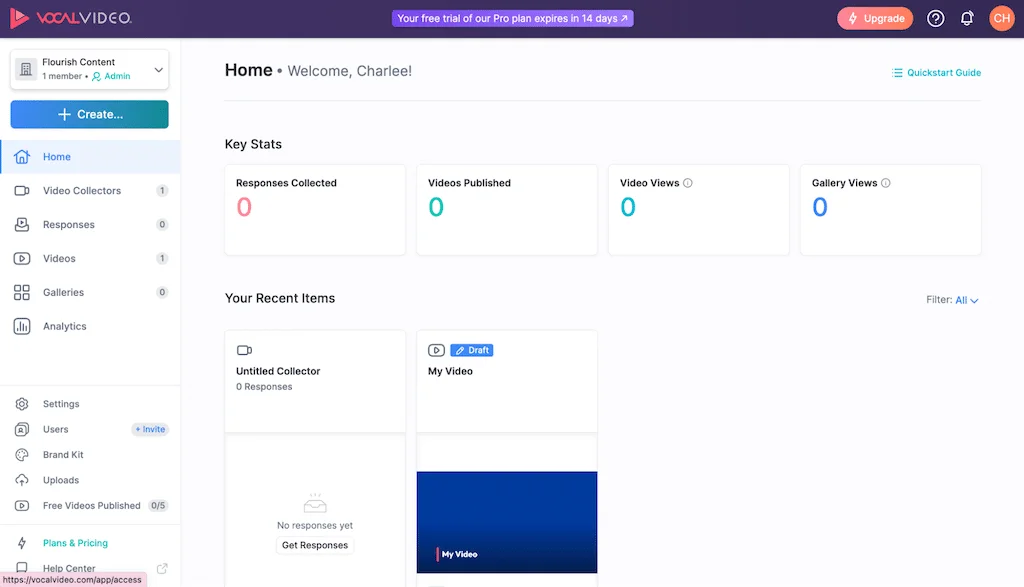1024x587 pixels.
Task: Select Video Collectors in the sidebar
Action: [80, 190]
